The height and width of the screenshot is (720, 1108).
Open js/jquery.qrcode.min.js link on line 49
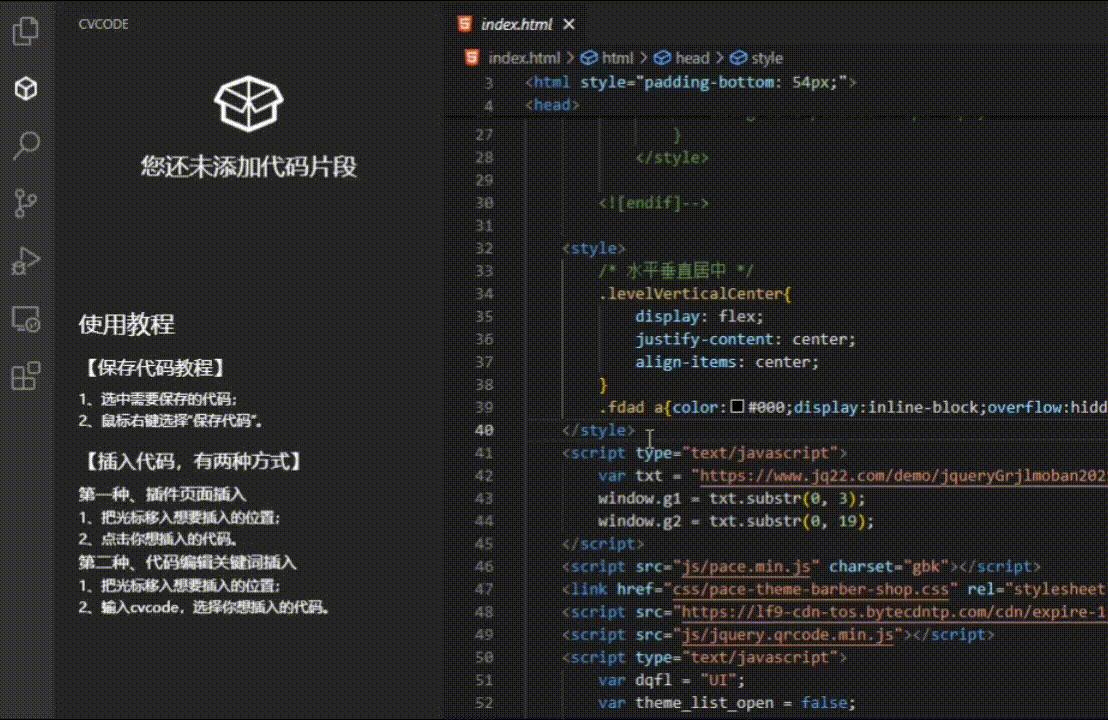[788, 635]
